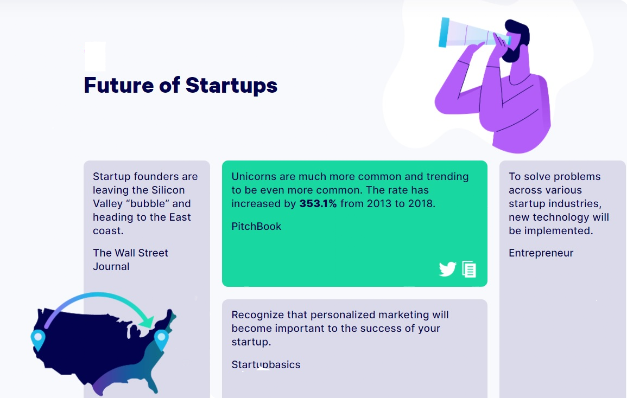Click the copy document icon

(x=469, y=269)
